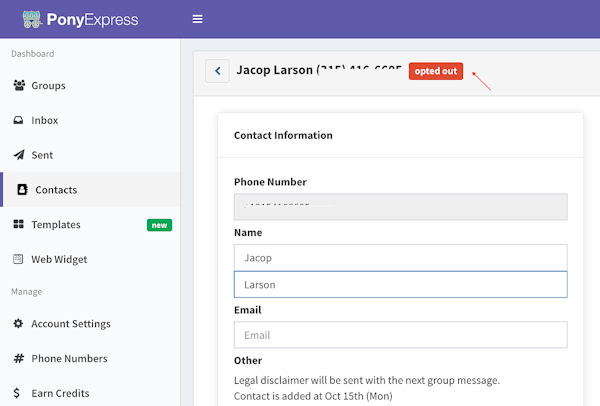Click the Contacts address book icon

[23, 190]
